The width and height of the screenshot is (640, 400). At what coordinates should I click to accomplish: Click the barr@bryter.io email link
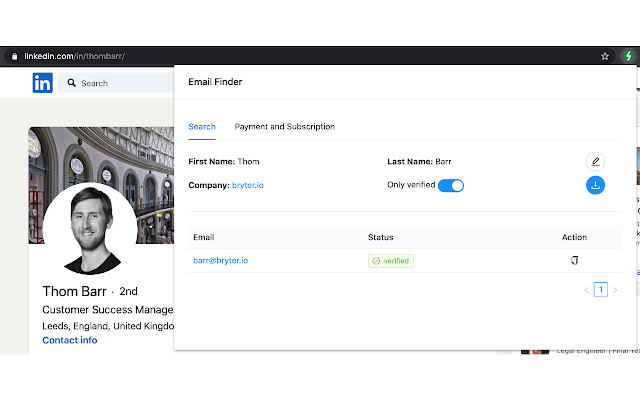tap(220, 260)
